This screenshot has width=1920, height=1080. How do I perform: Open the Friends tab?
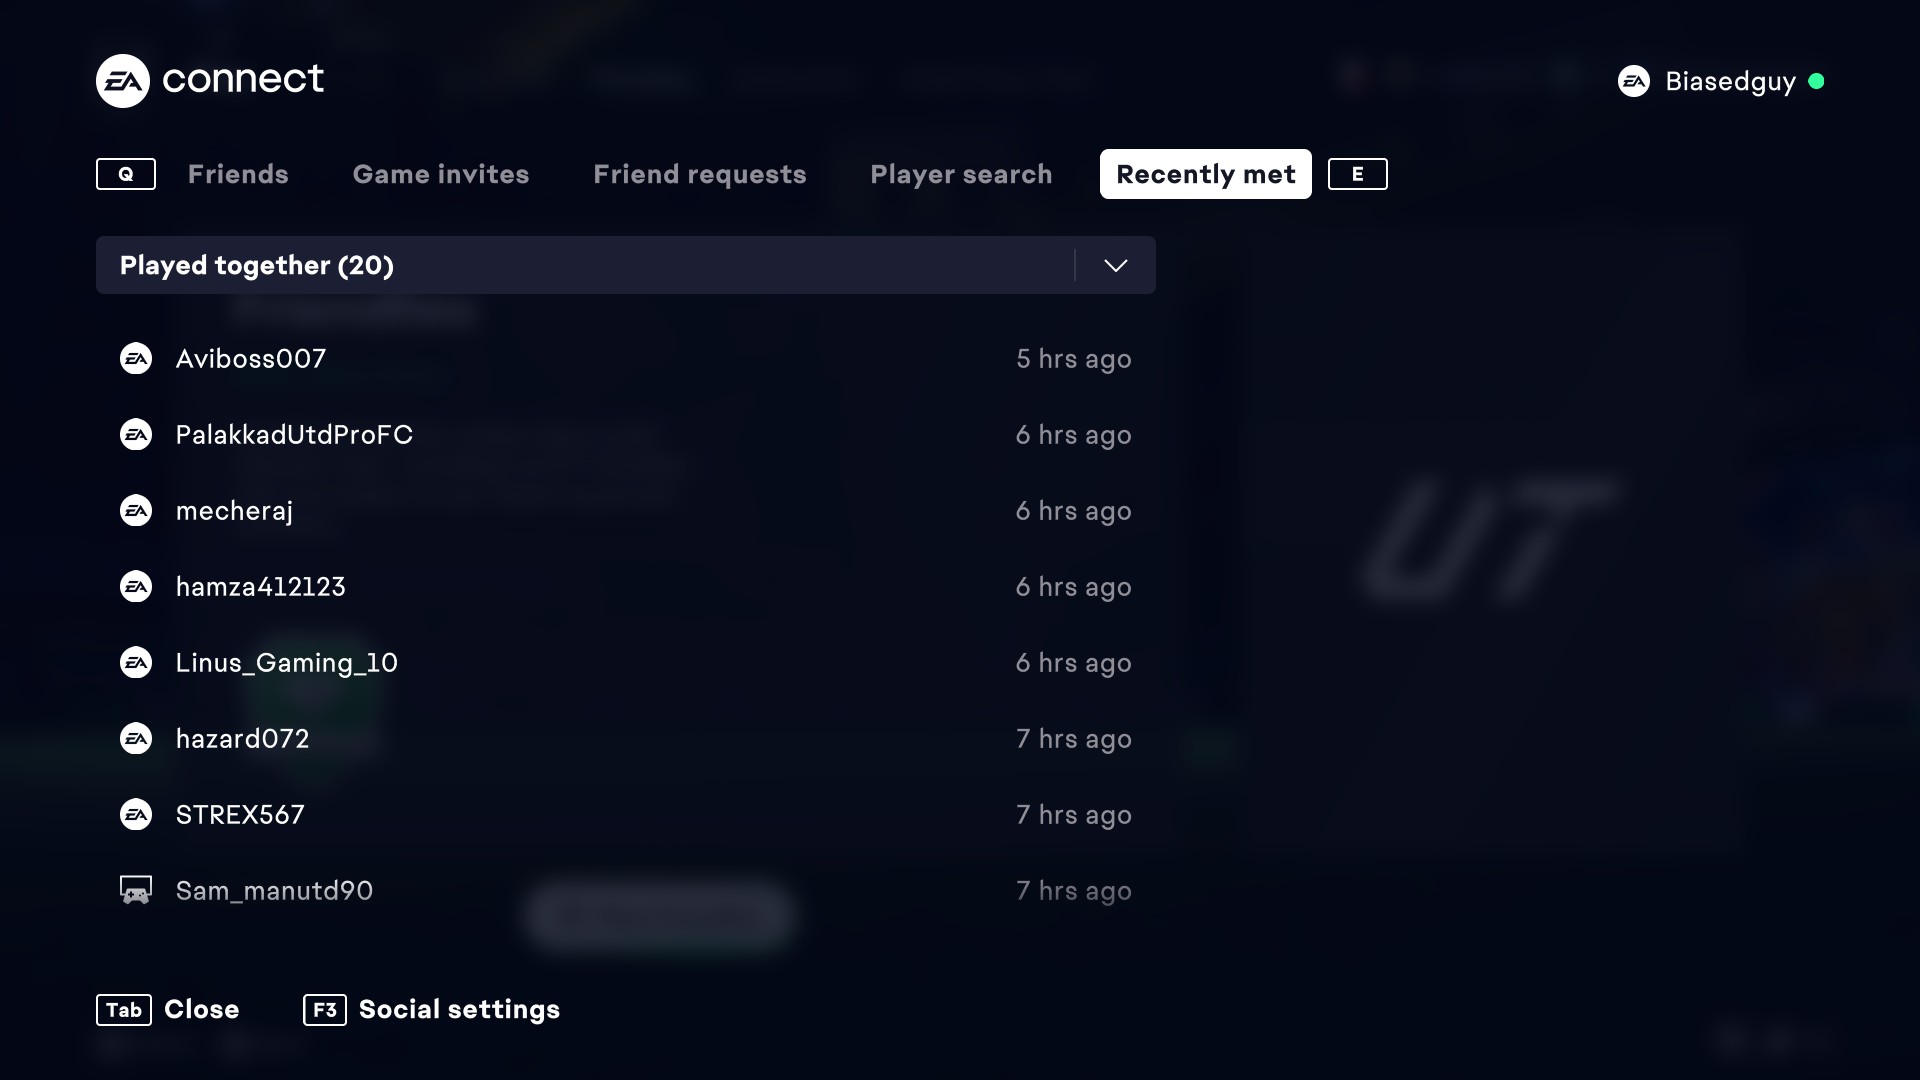click(237, 173)
